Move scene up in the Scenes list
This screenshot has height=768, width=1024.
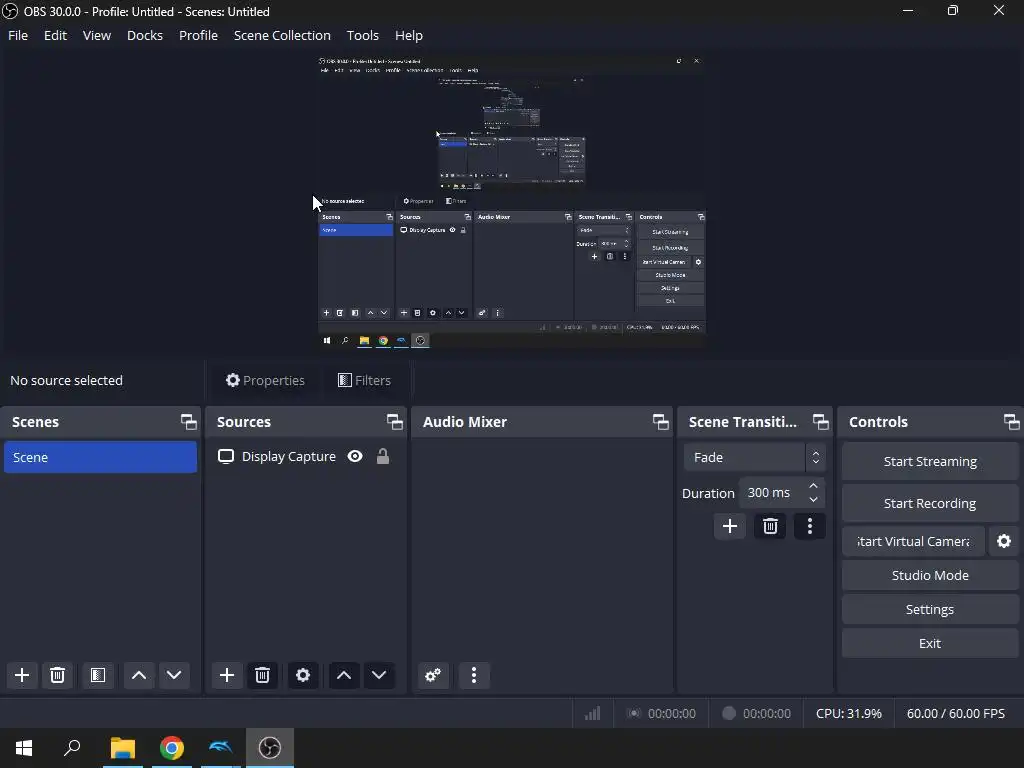138,675
